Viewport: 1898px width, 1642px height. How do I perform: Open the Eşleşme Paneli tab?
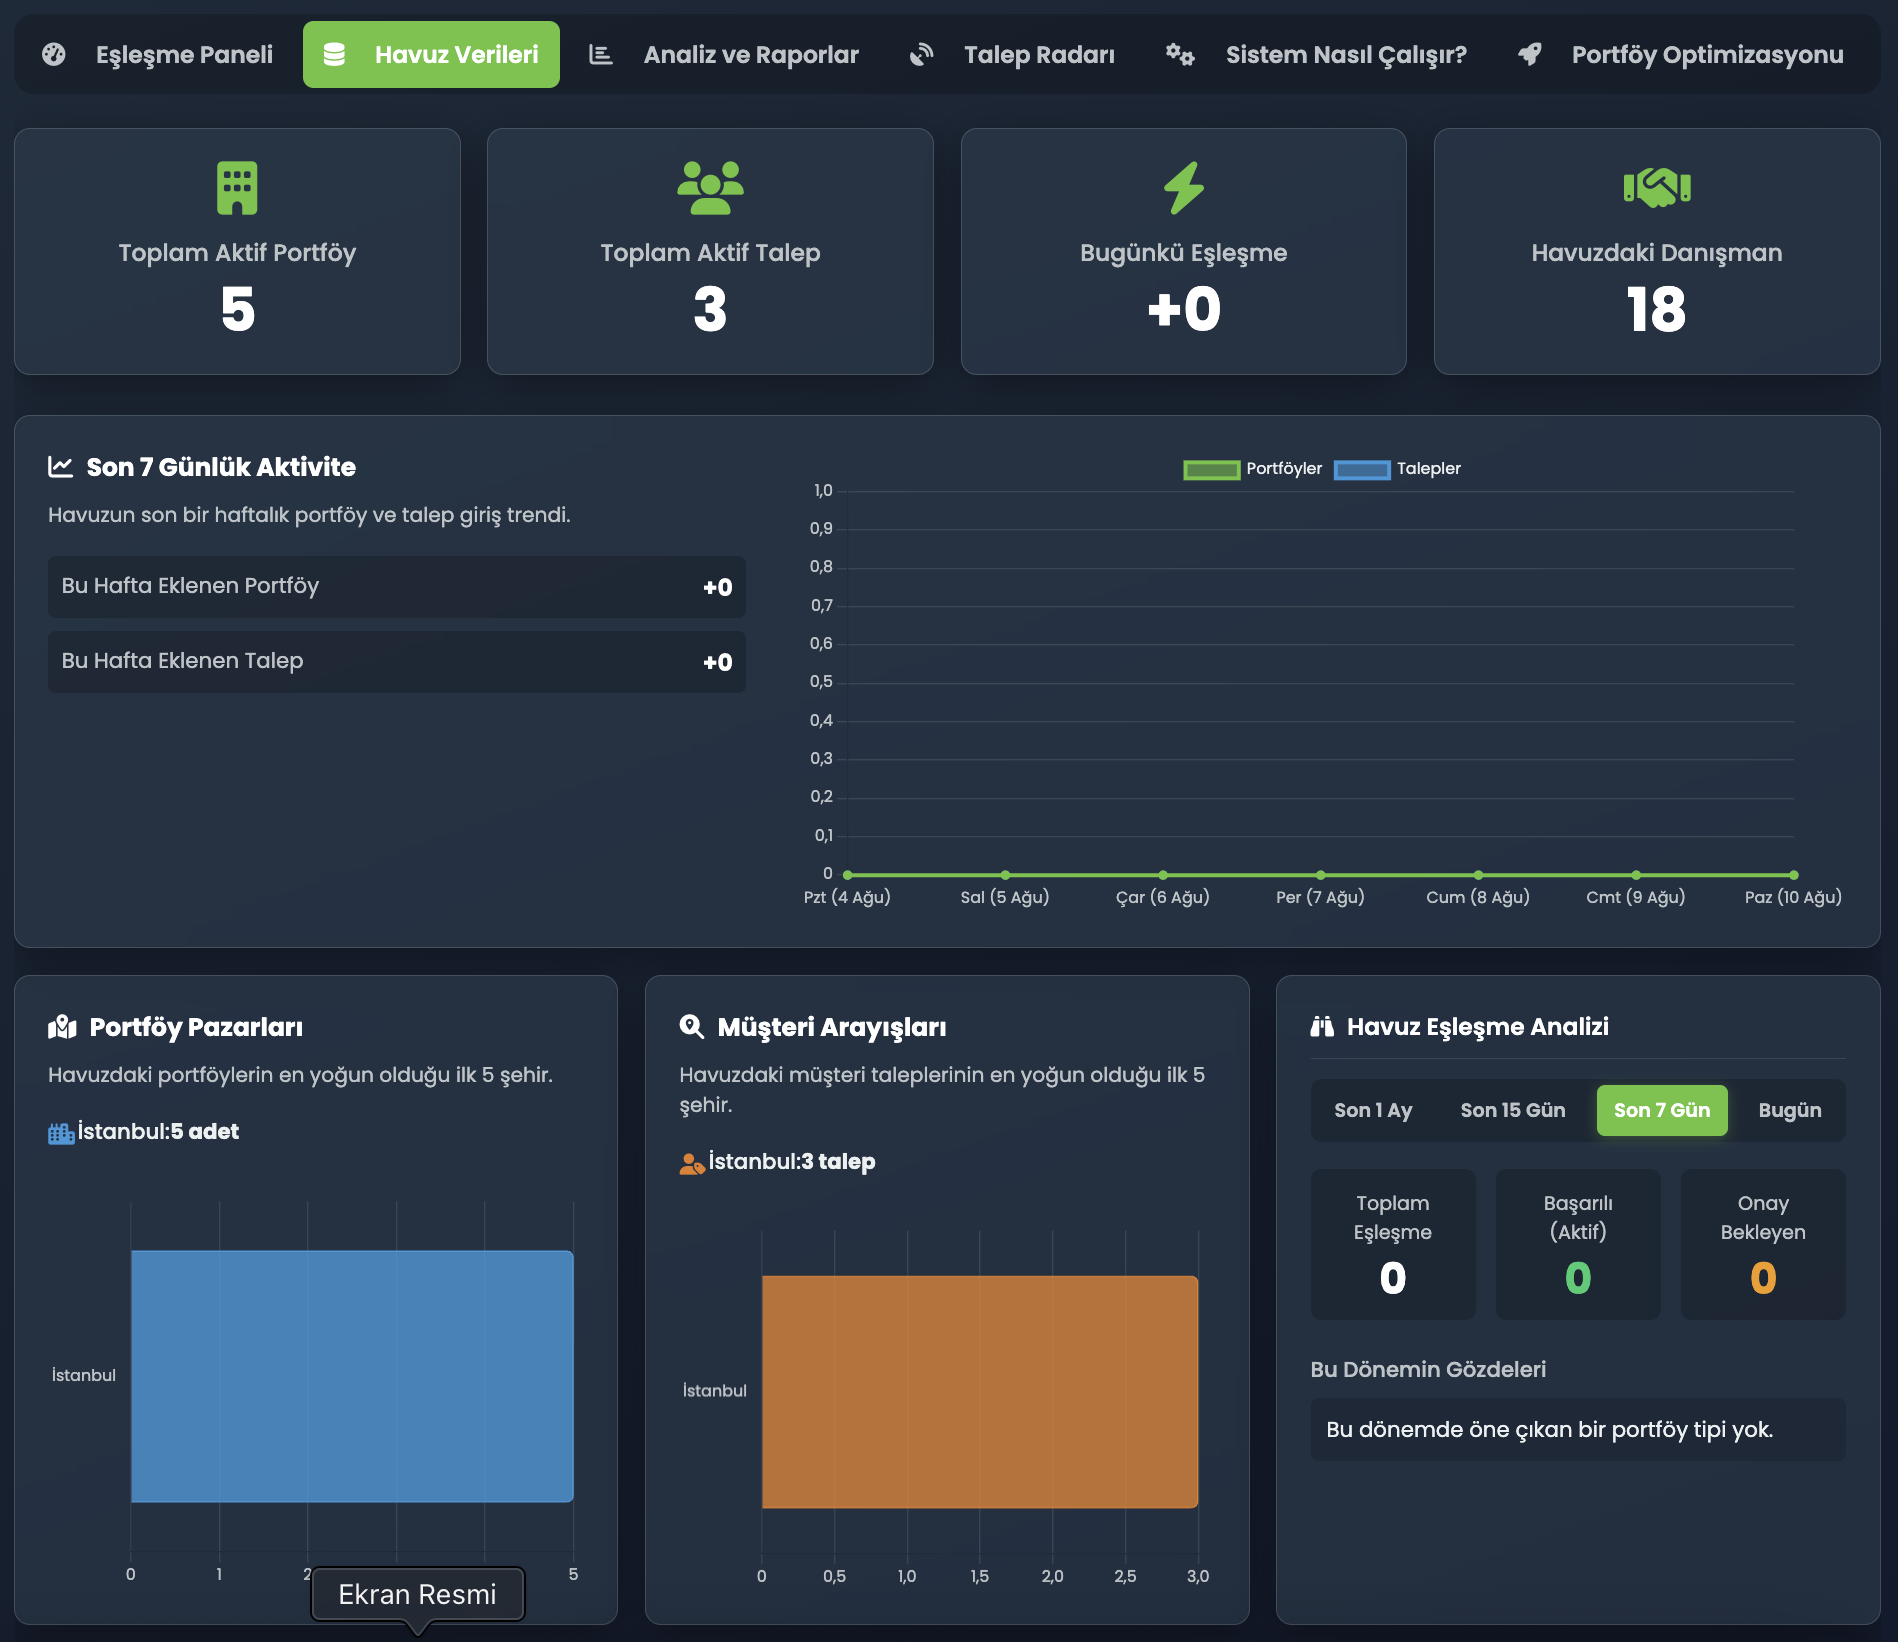[x=158, y=55]
